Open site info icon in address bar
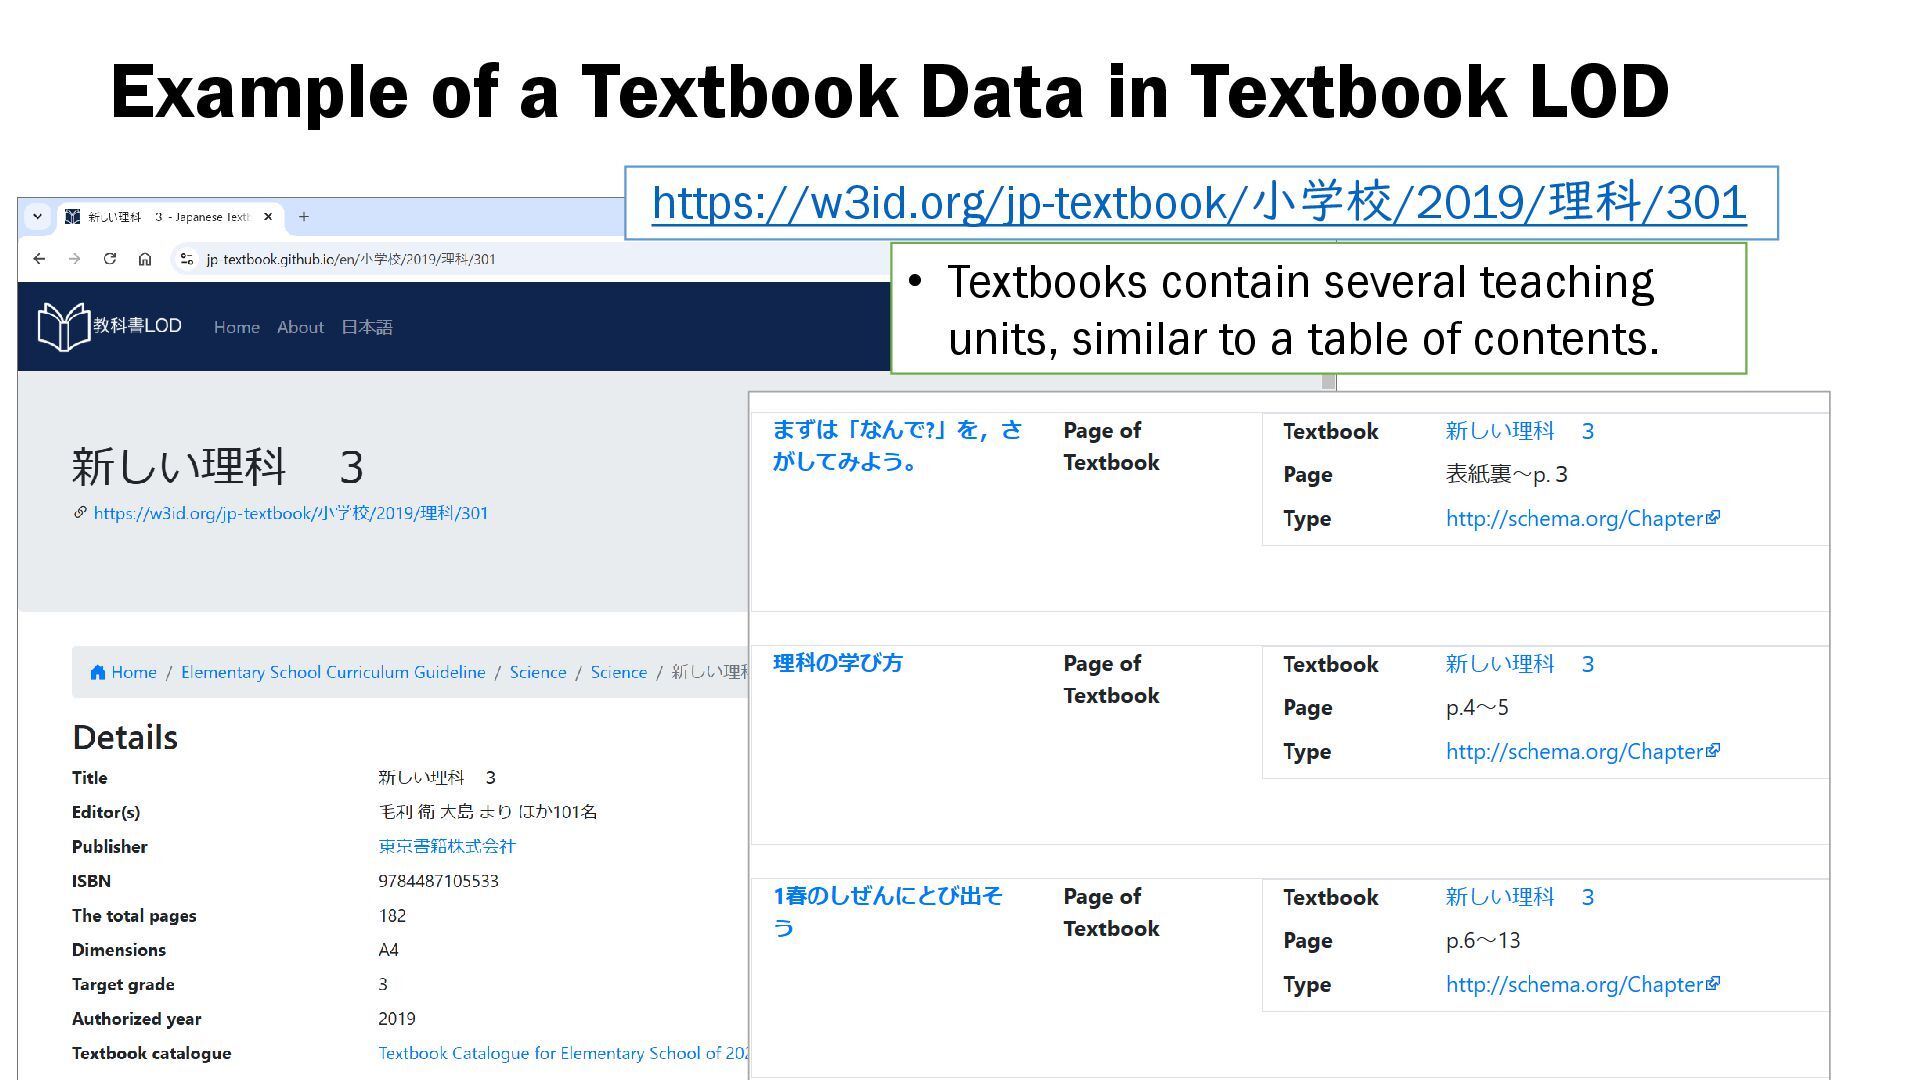This screenshot has width=1920, height=1080. click(x=186, y=259)
